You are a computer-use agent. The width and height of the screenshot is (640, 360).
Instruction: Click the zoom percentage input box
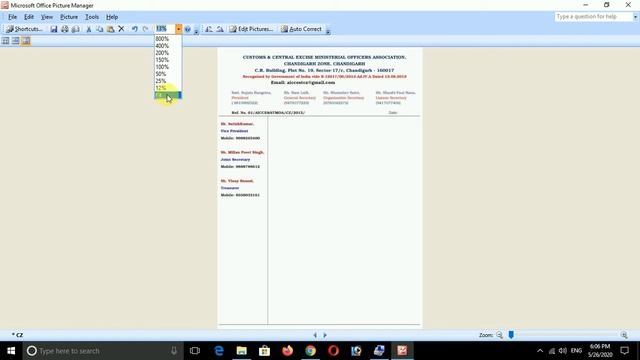165,29
